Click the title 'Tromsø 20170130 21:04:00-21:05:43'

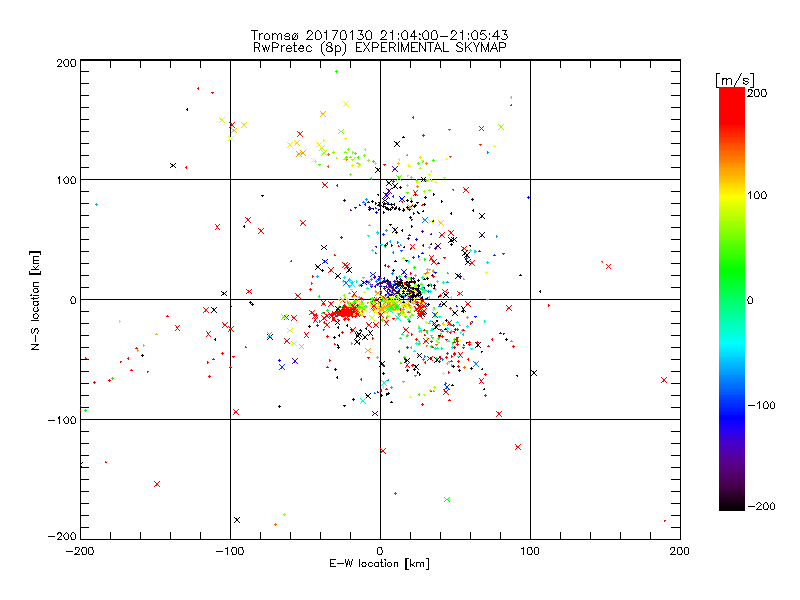379,35
